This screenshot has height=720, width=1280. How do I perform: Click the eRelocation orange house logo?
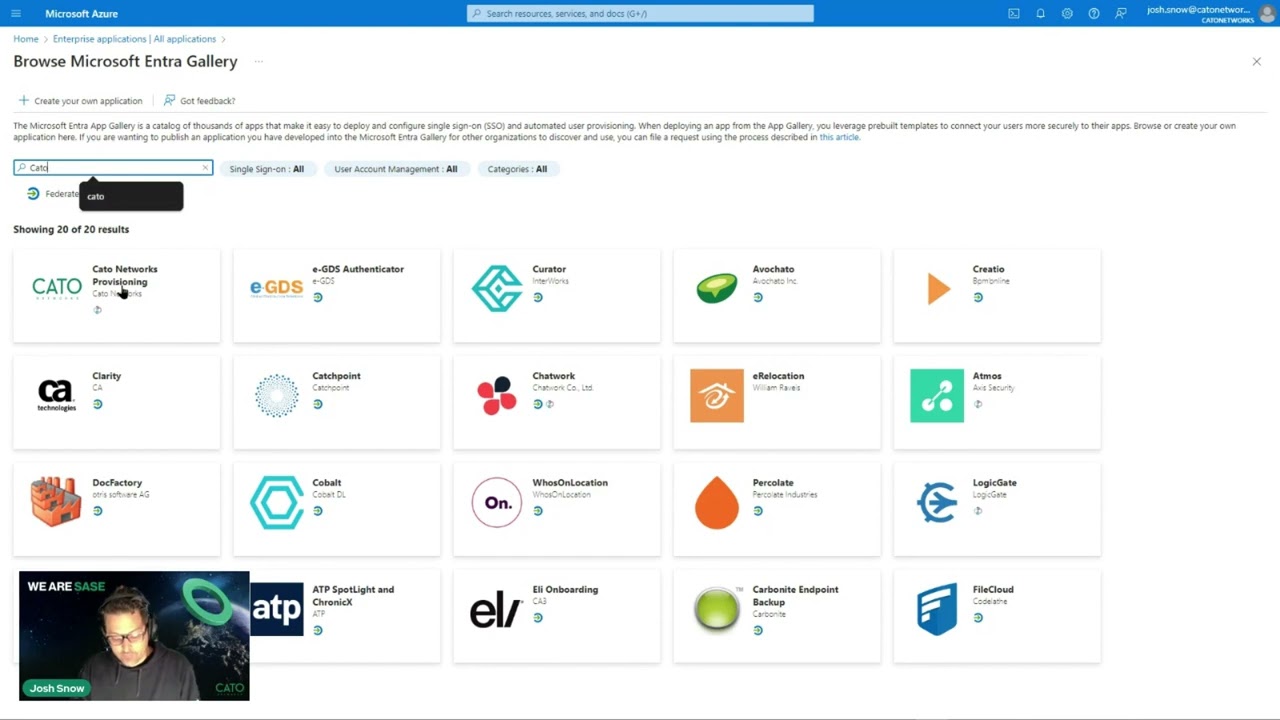click(717, 395)
